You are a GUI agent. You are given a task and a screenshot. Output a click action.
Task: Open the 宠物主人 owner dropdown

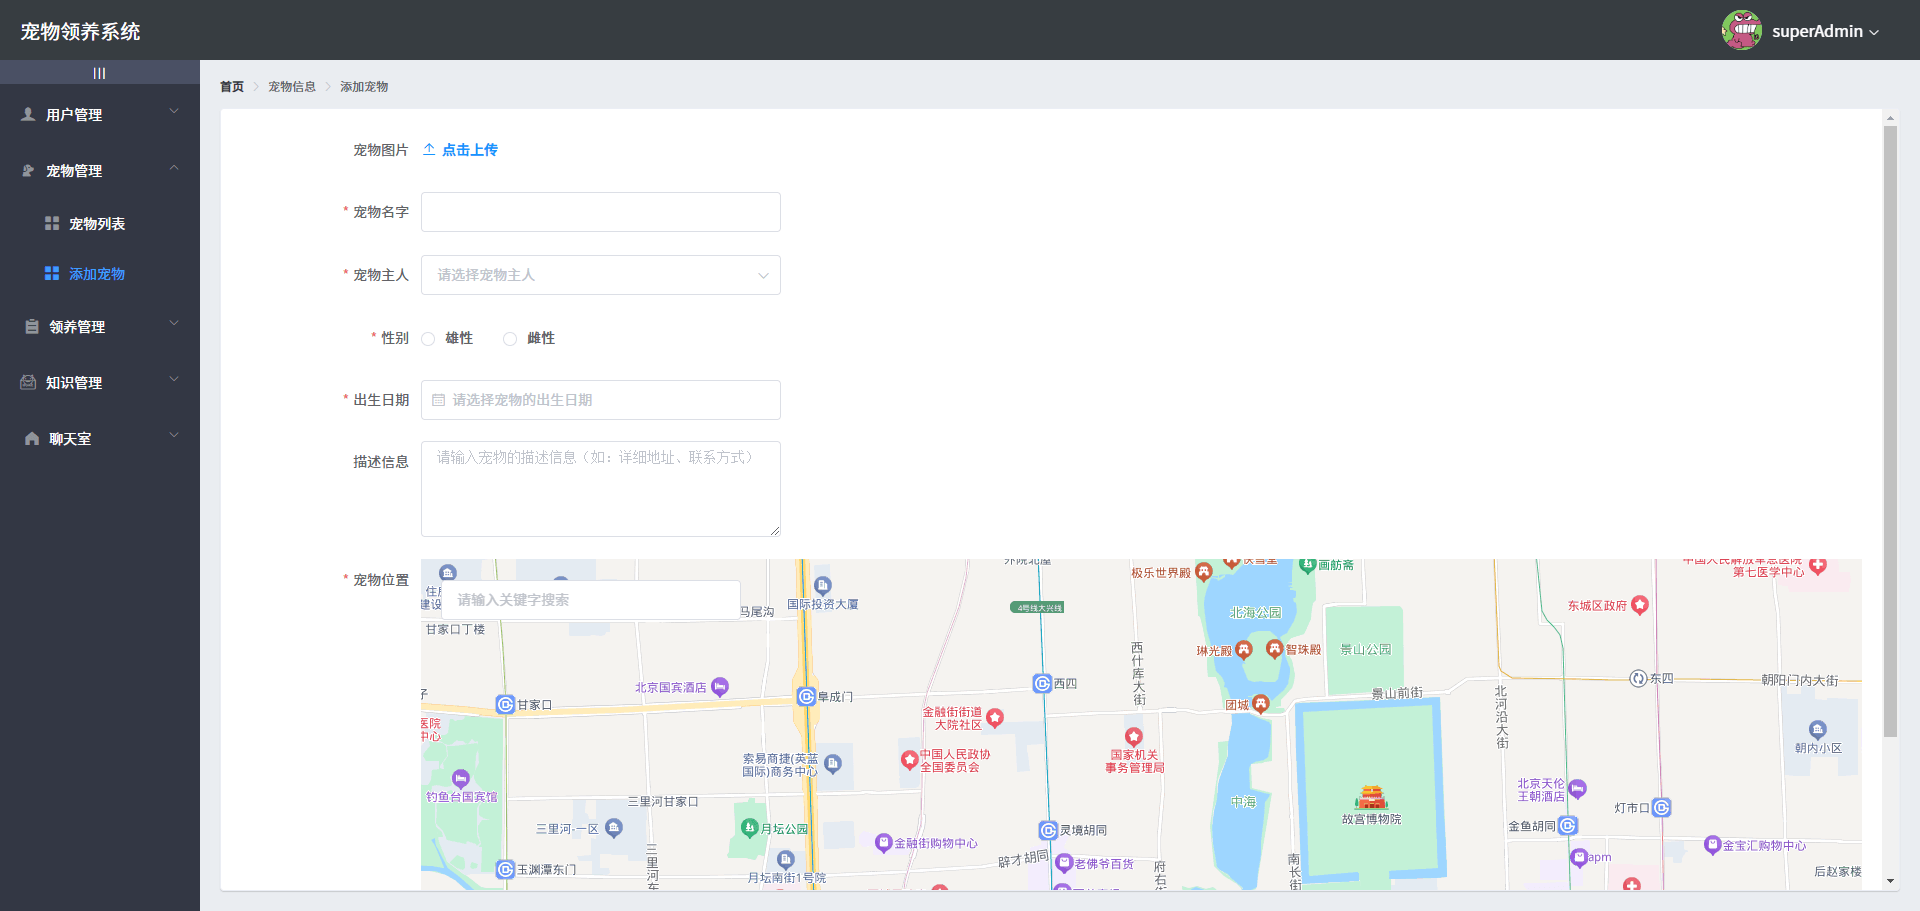(600, 275)
